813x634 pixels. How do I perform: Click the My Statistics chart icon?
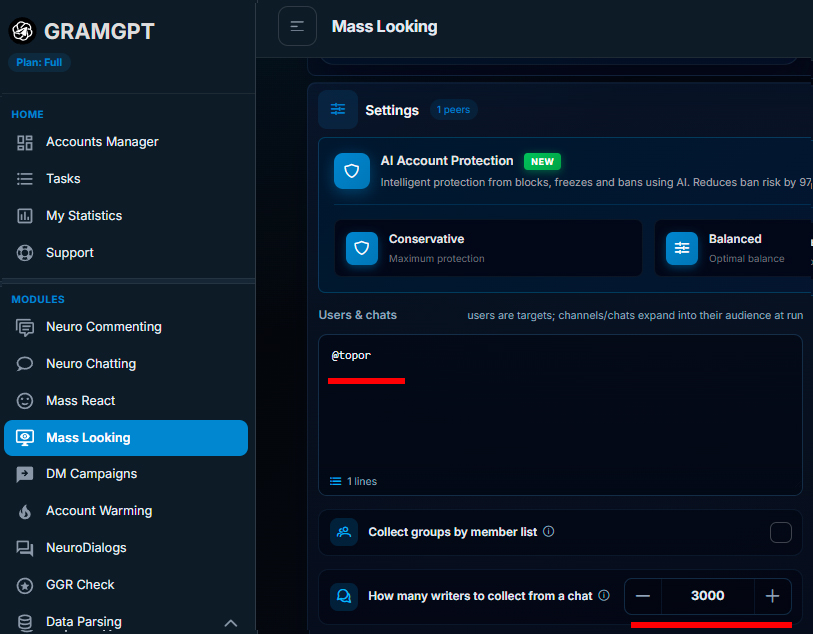point(25,216)
